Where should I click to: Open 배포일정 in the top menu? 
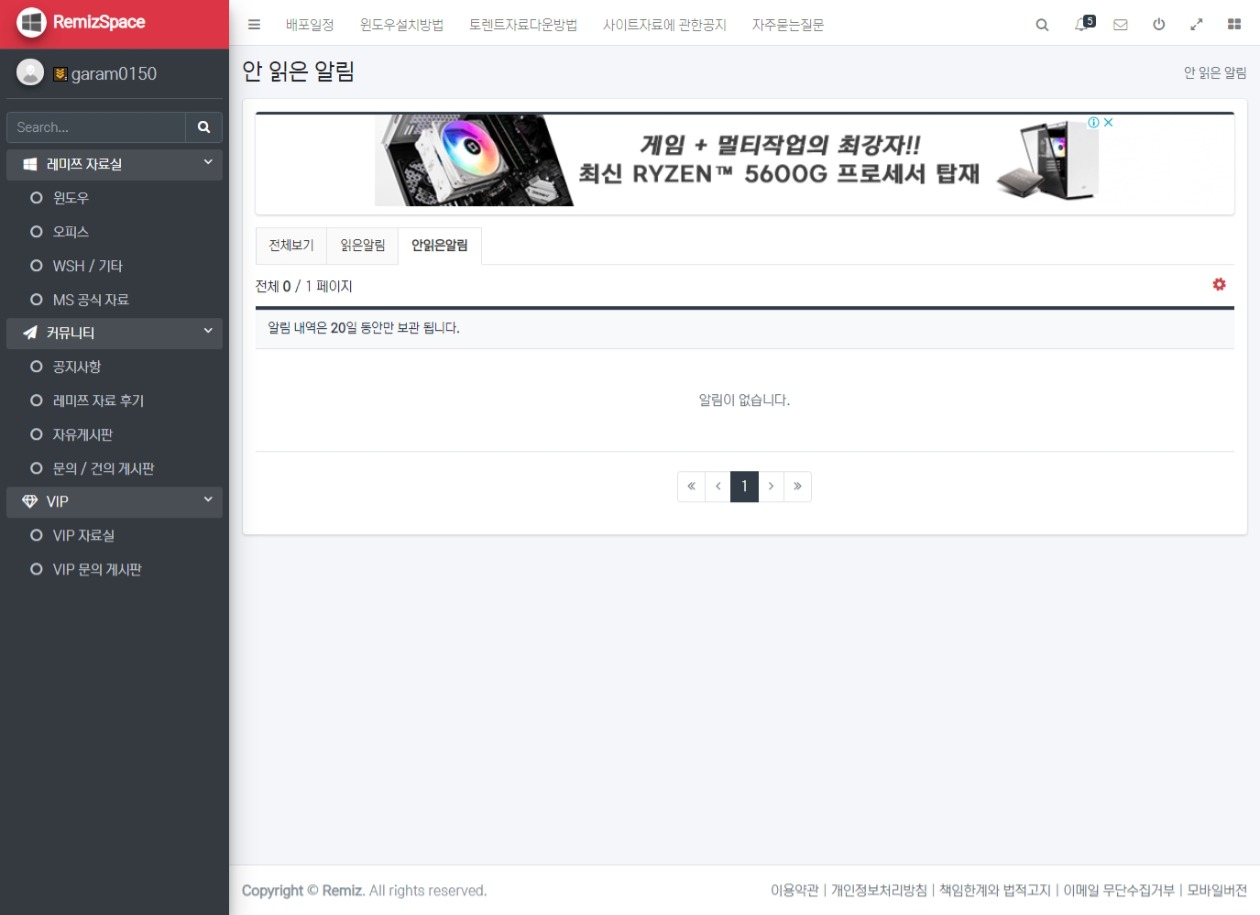point(310,25)
